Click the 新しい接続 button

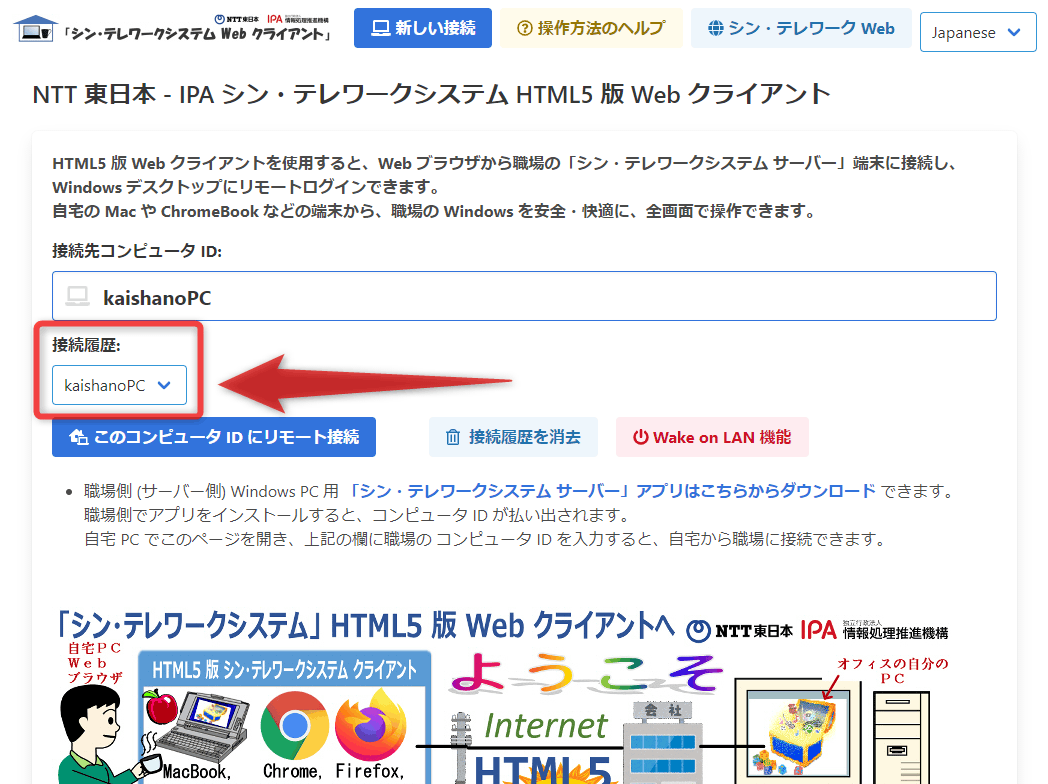point(422,28)
